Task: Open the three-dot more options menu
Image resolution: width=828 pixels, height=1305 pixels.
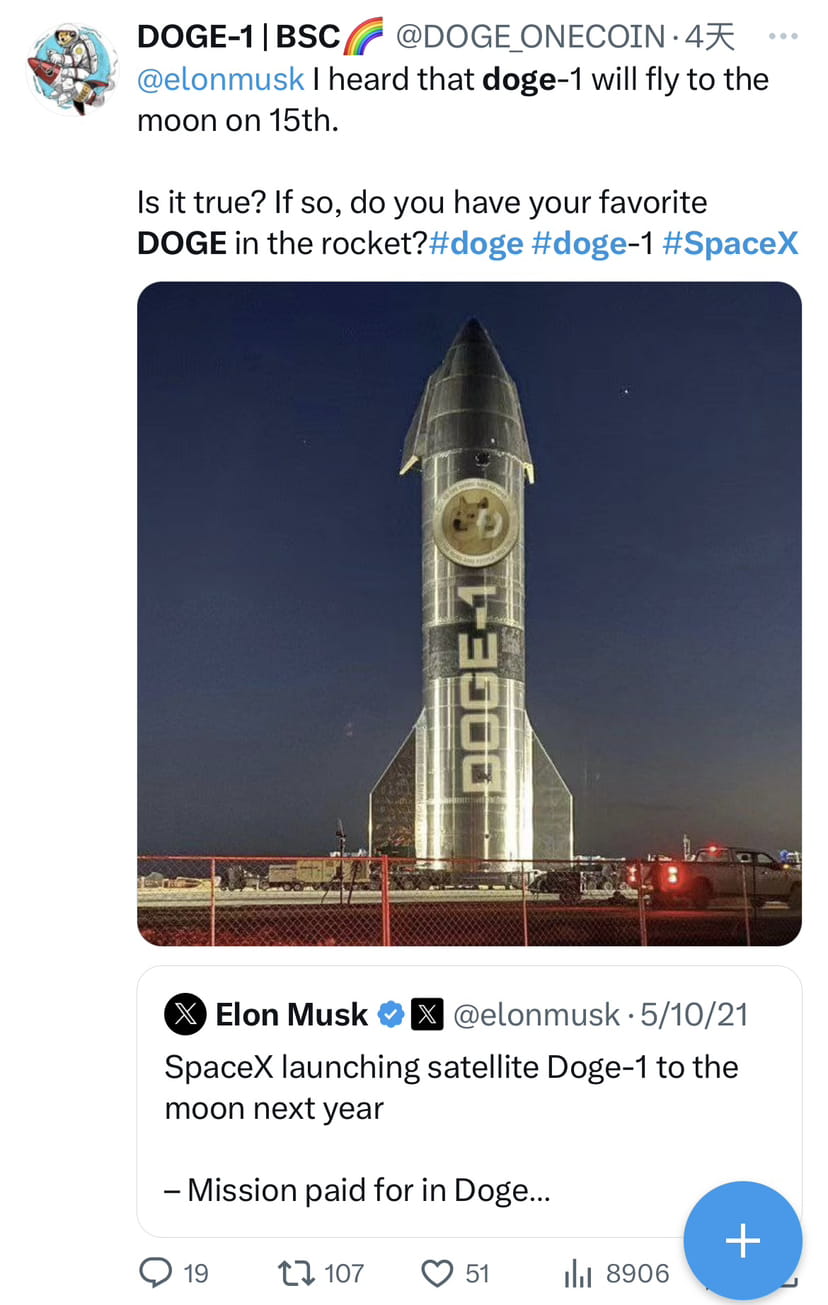Action: coord(784,35)
